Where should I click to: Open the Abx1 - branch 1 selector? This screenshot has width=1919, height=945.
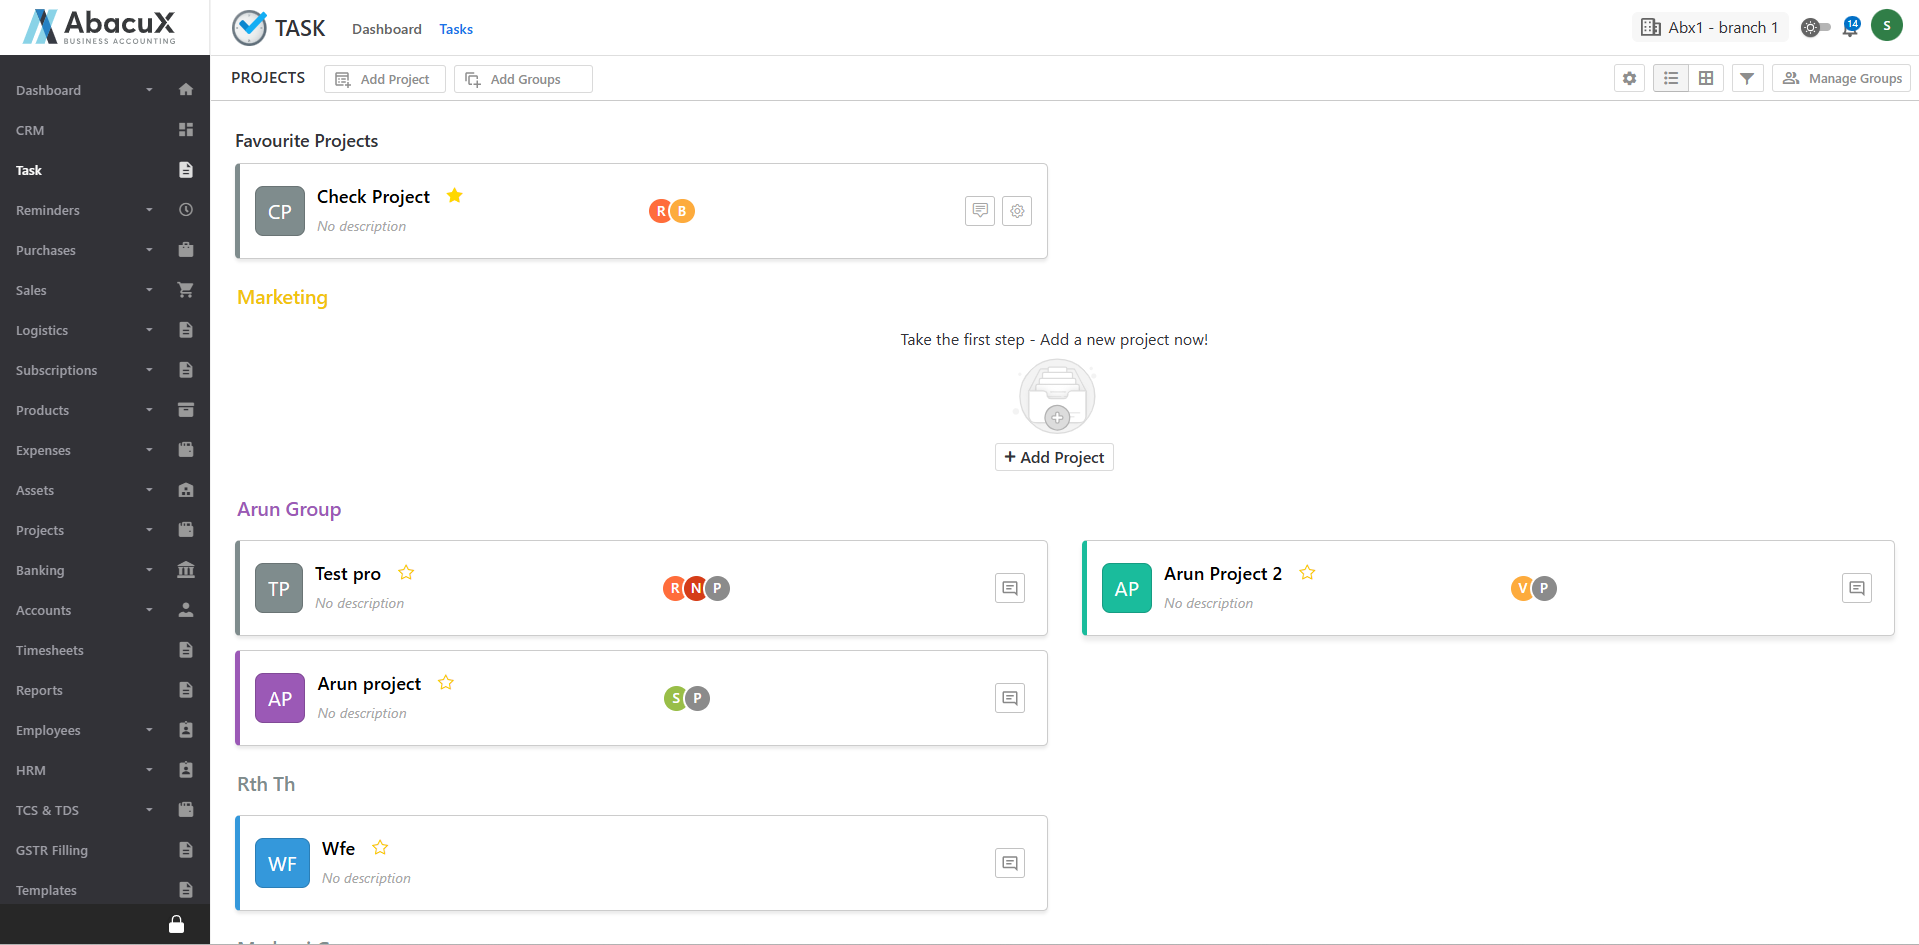tap(1710, 28)
